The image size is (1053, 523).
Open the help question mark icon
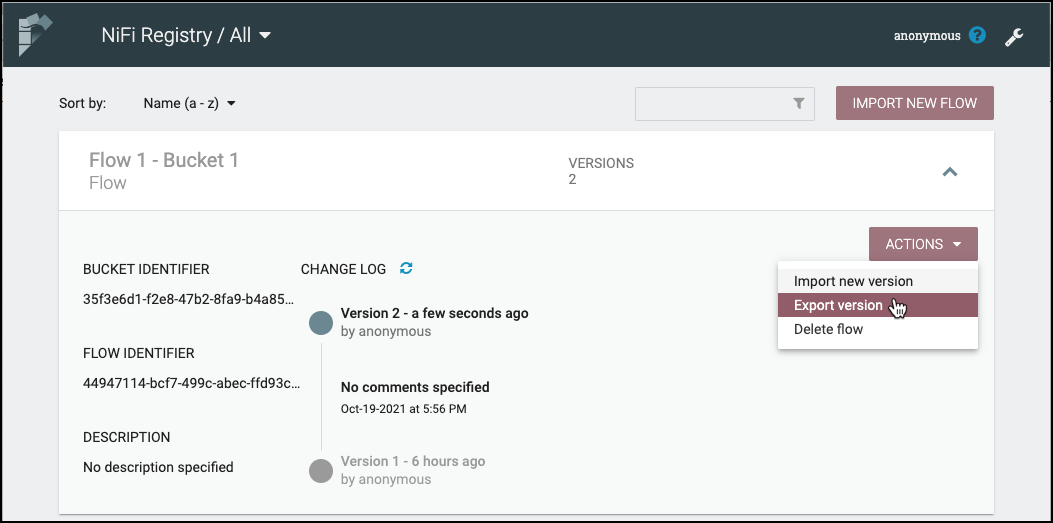click(978, 36)
